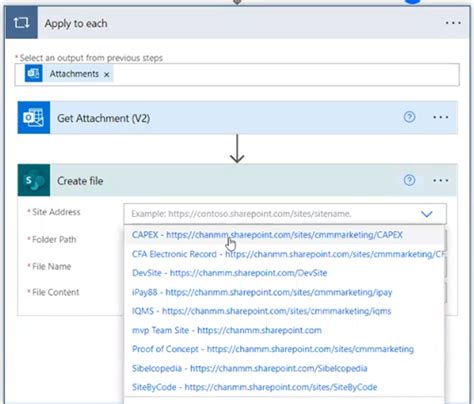Click the Apply to each header title
Viewport: 474px width, 404px height.
(76, 23)
